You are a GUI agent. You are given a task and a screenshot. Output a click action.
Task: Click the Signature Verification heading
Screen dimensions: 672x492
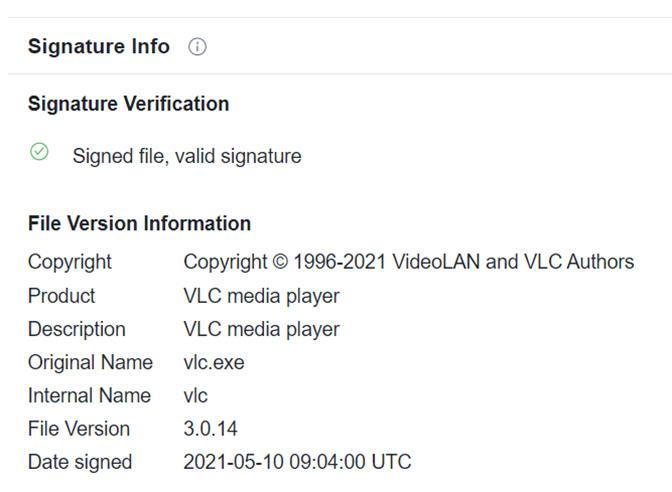tap(128, 104)
